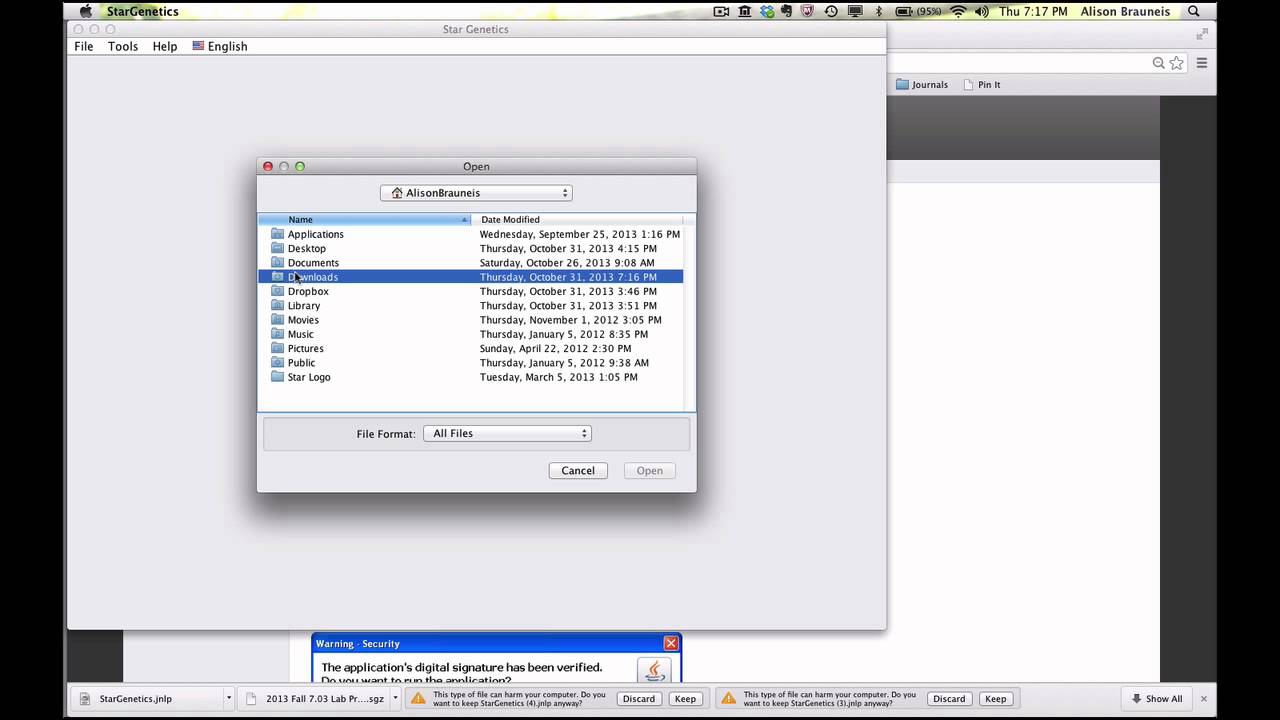Sort by the Name column header
The image size is (1280, 720).
click(x=364, y=219)
